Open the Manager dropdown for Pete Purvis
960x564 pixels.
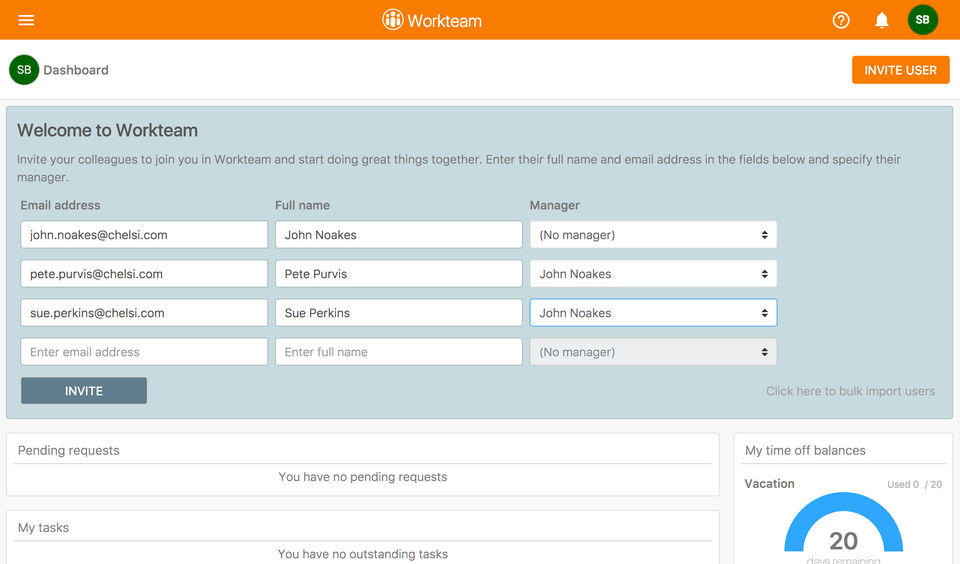pos(653,274)
